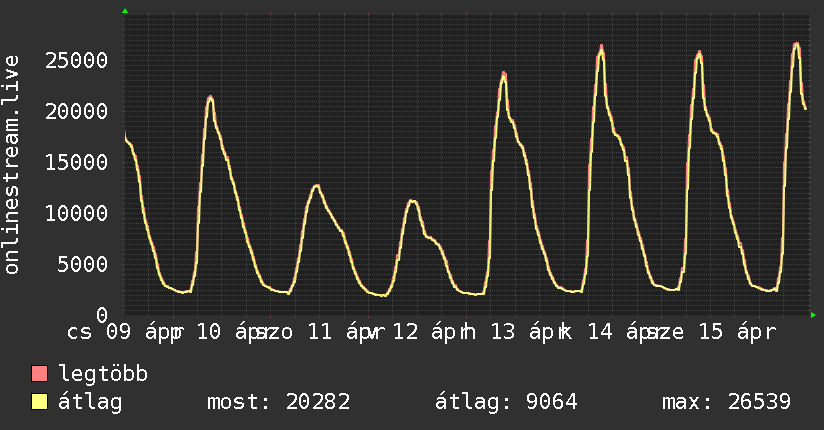Click the legtöbb legend label

[x=103, y=374]
